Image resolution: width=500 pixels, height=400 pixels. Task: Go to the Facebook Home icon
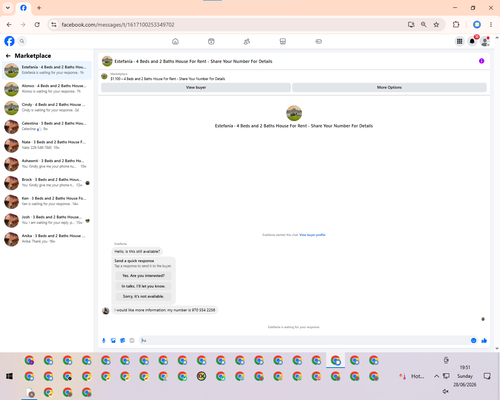tap(175, 41)
